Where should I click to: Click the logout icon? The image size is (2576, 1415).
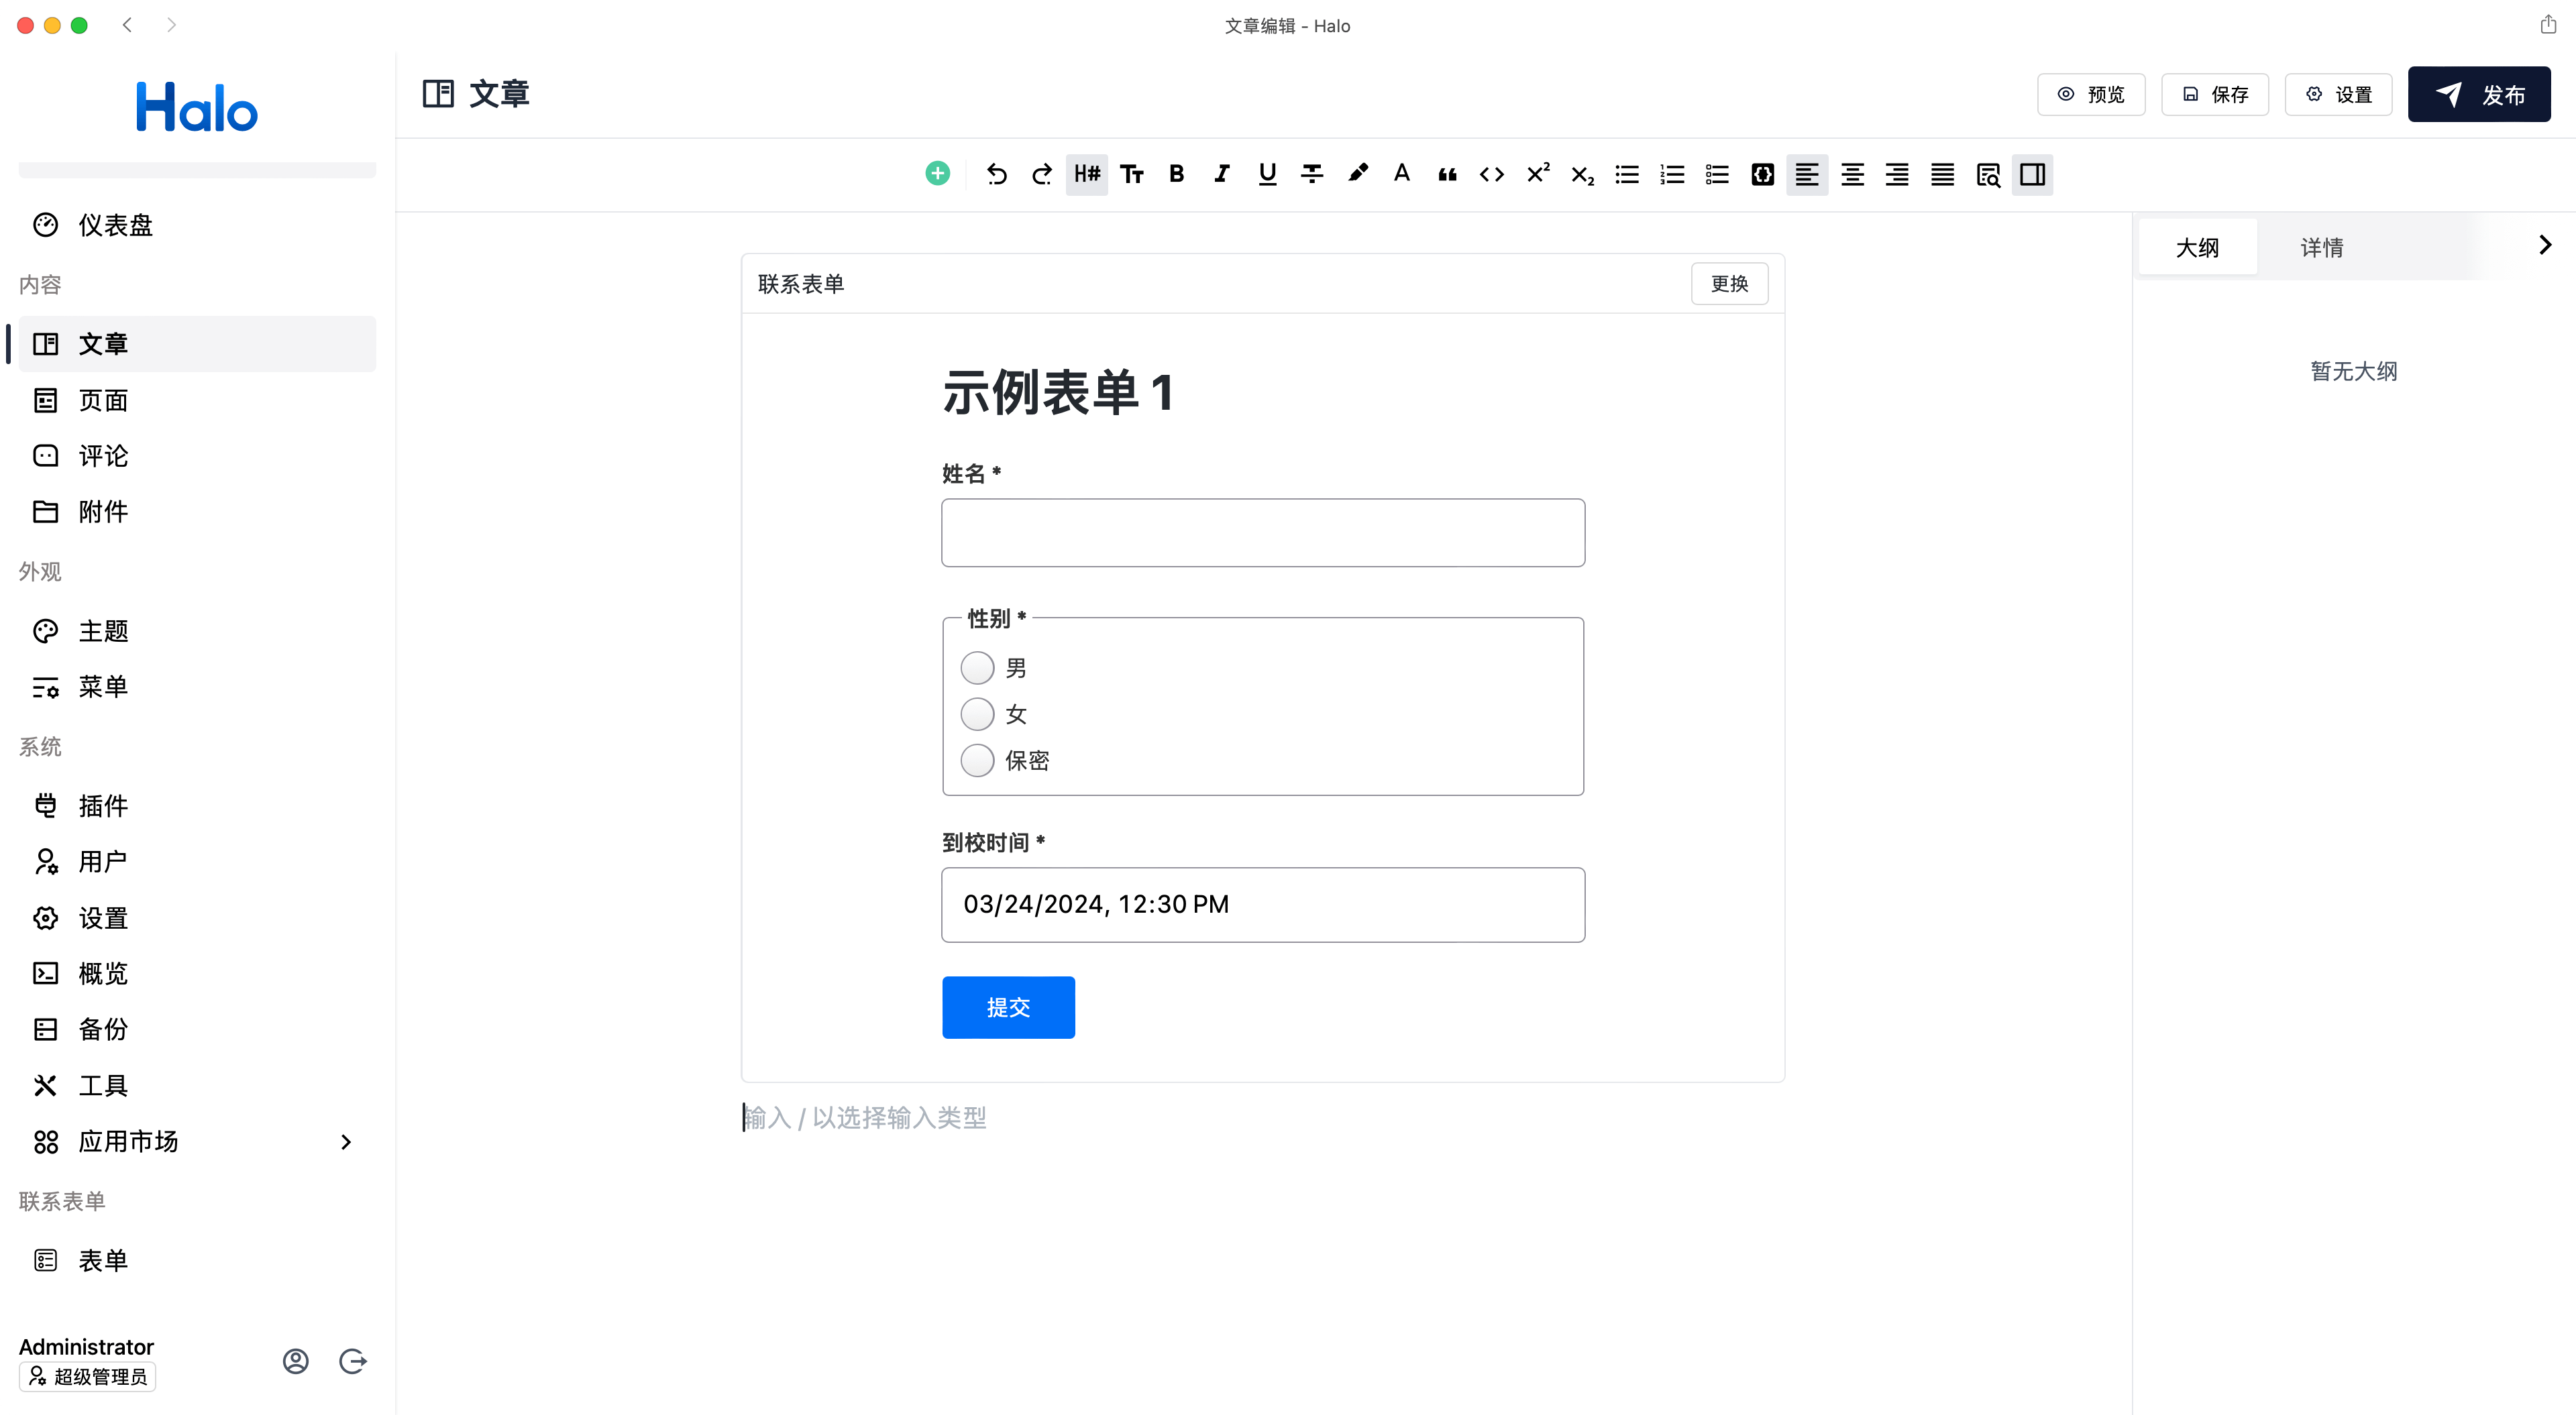353,1361
